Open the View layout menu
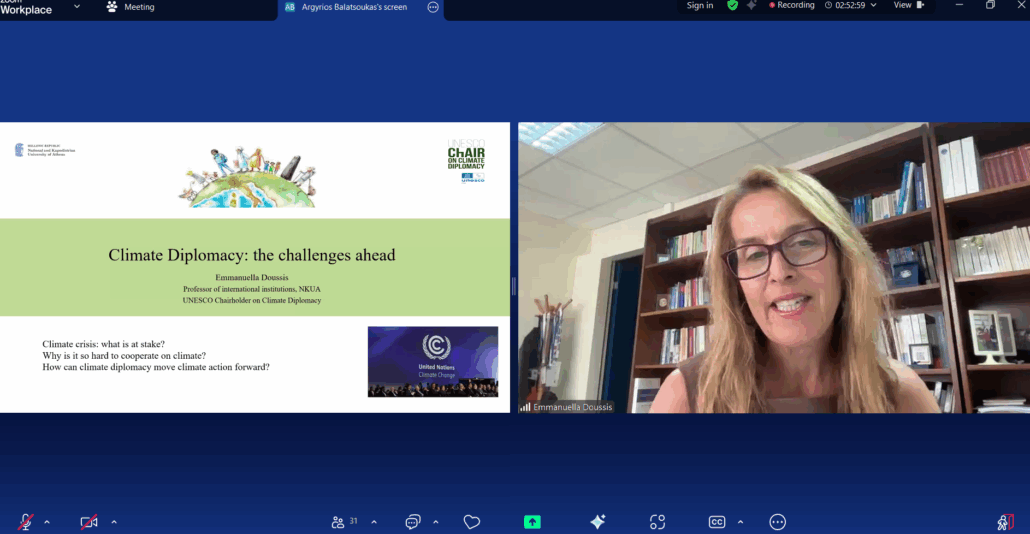This screenshot has width=1030, height=534. coord(908,5)
